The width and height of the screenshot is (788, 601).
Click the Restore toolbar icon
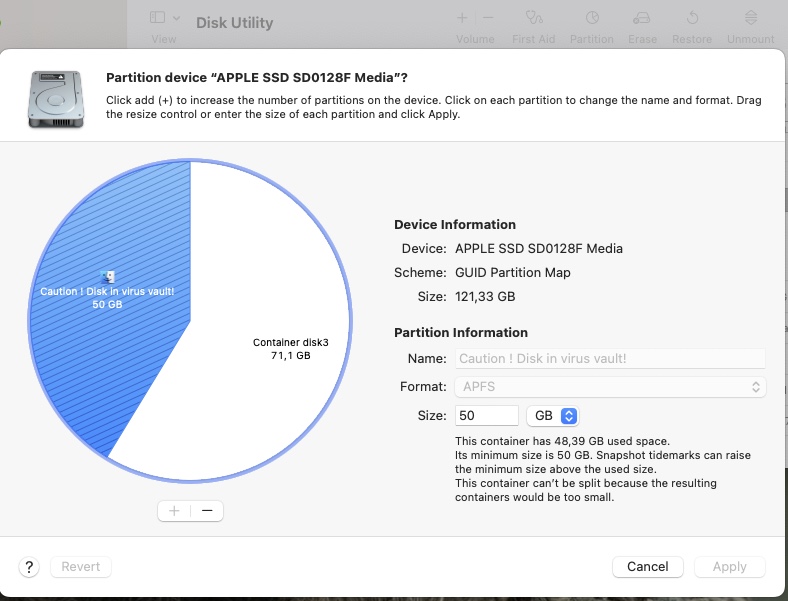(x=692, y=18)
